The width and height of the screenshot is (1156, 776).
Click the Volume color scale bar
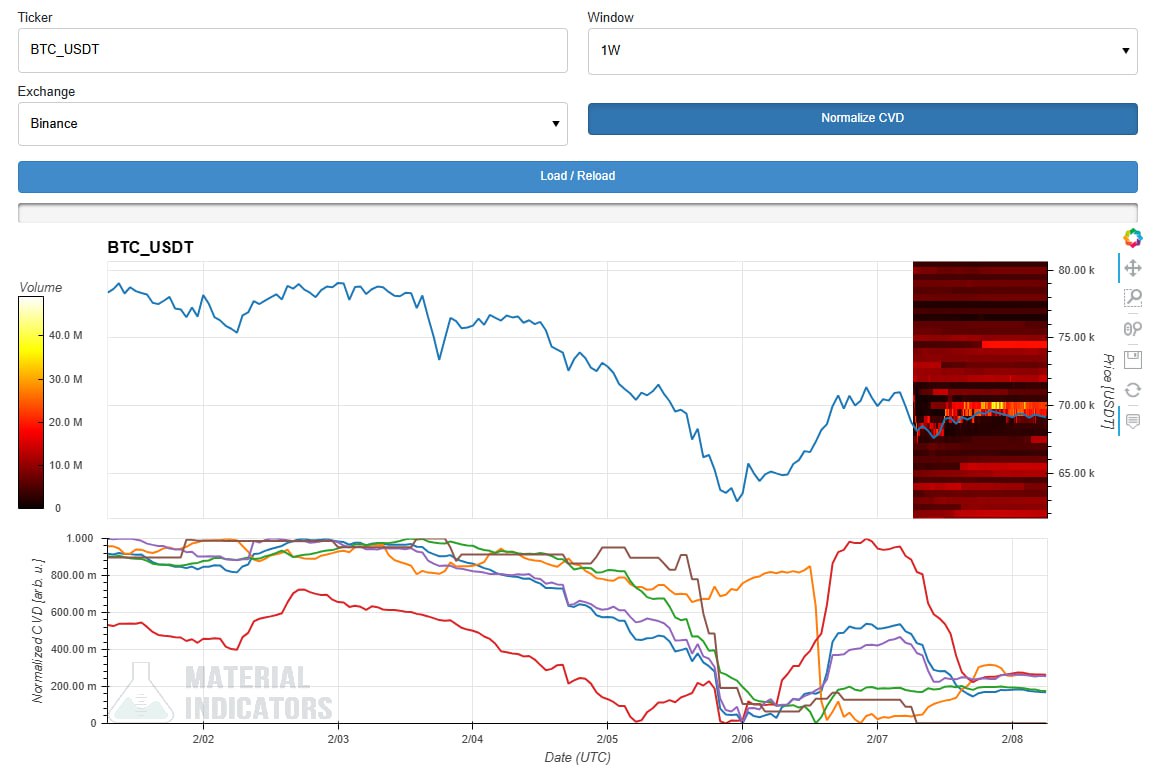tap(30, 403)
